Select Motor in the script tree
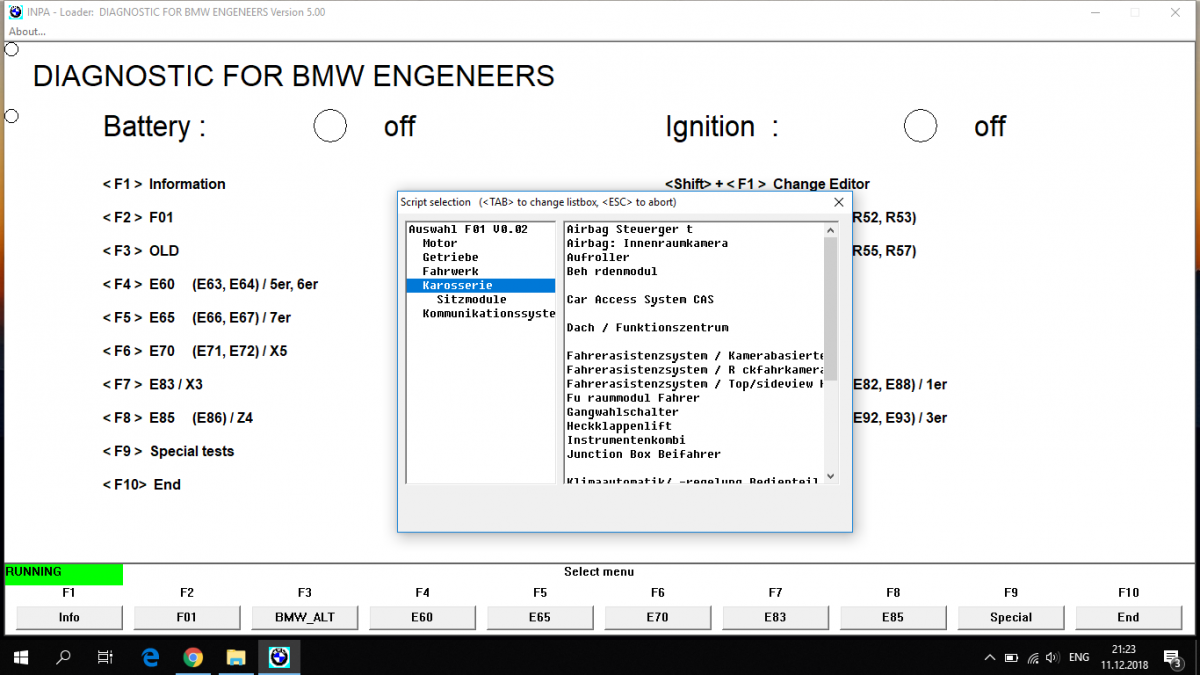 pyautogui.click(x=439, y=243)
